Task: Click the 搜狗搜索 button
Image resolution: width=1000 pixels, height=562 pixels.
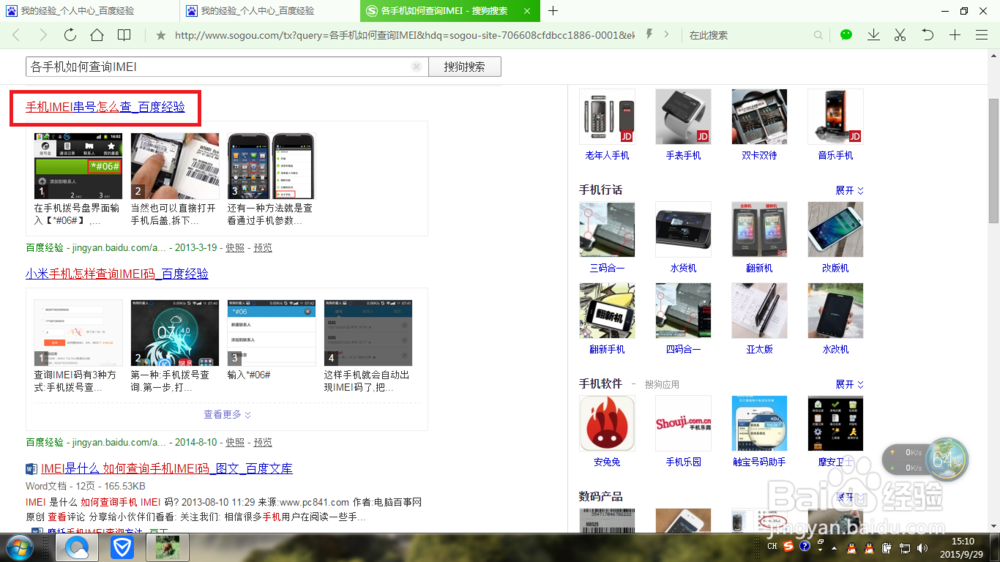Action: [465, 66]
